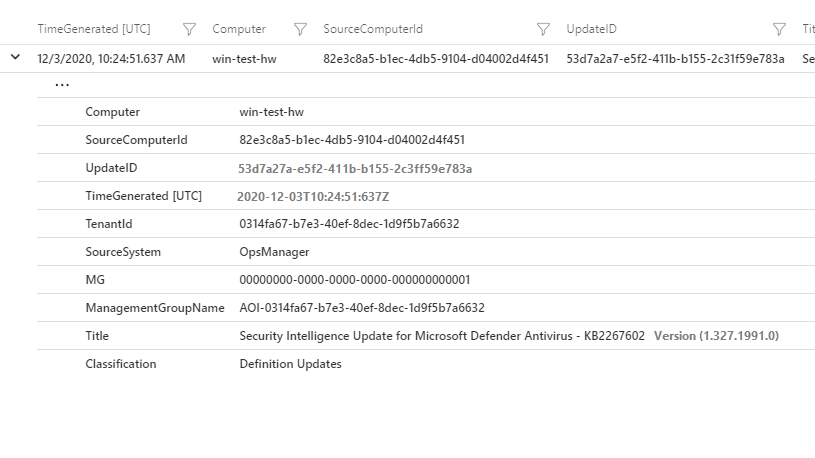Click the ManagementGroupName value AOI-0314fa67

click(x=361, y=308)
